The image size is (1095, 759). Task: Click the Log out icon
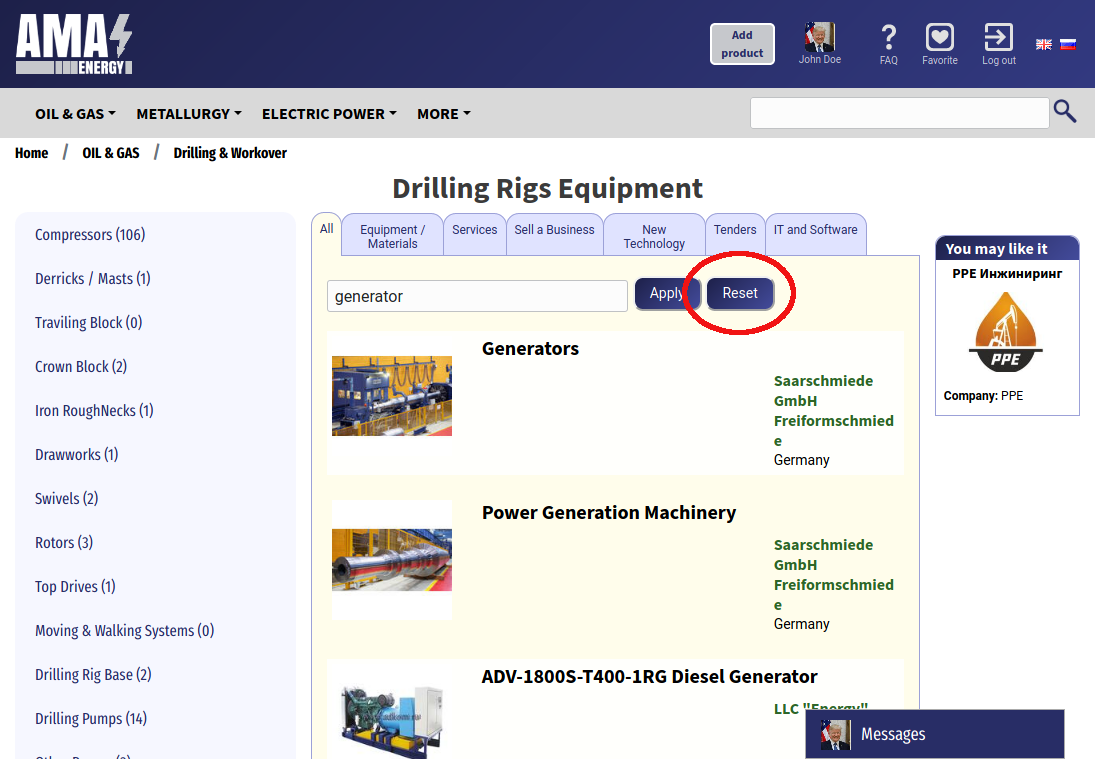[x=998, y=38]
